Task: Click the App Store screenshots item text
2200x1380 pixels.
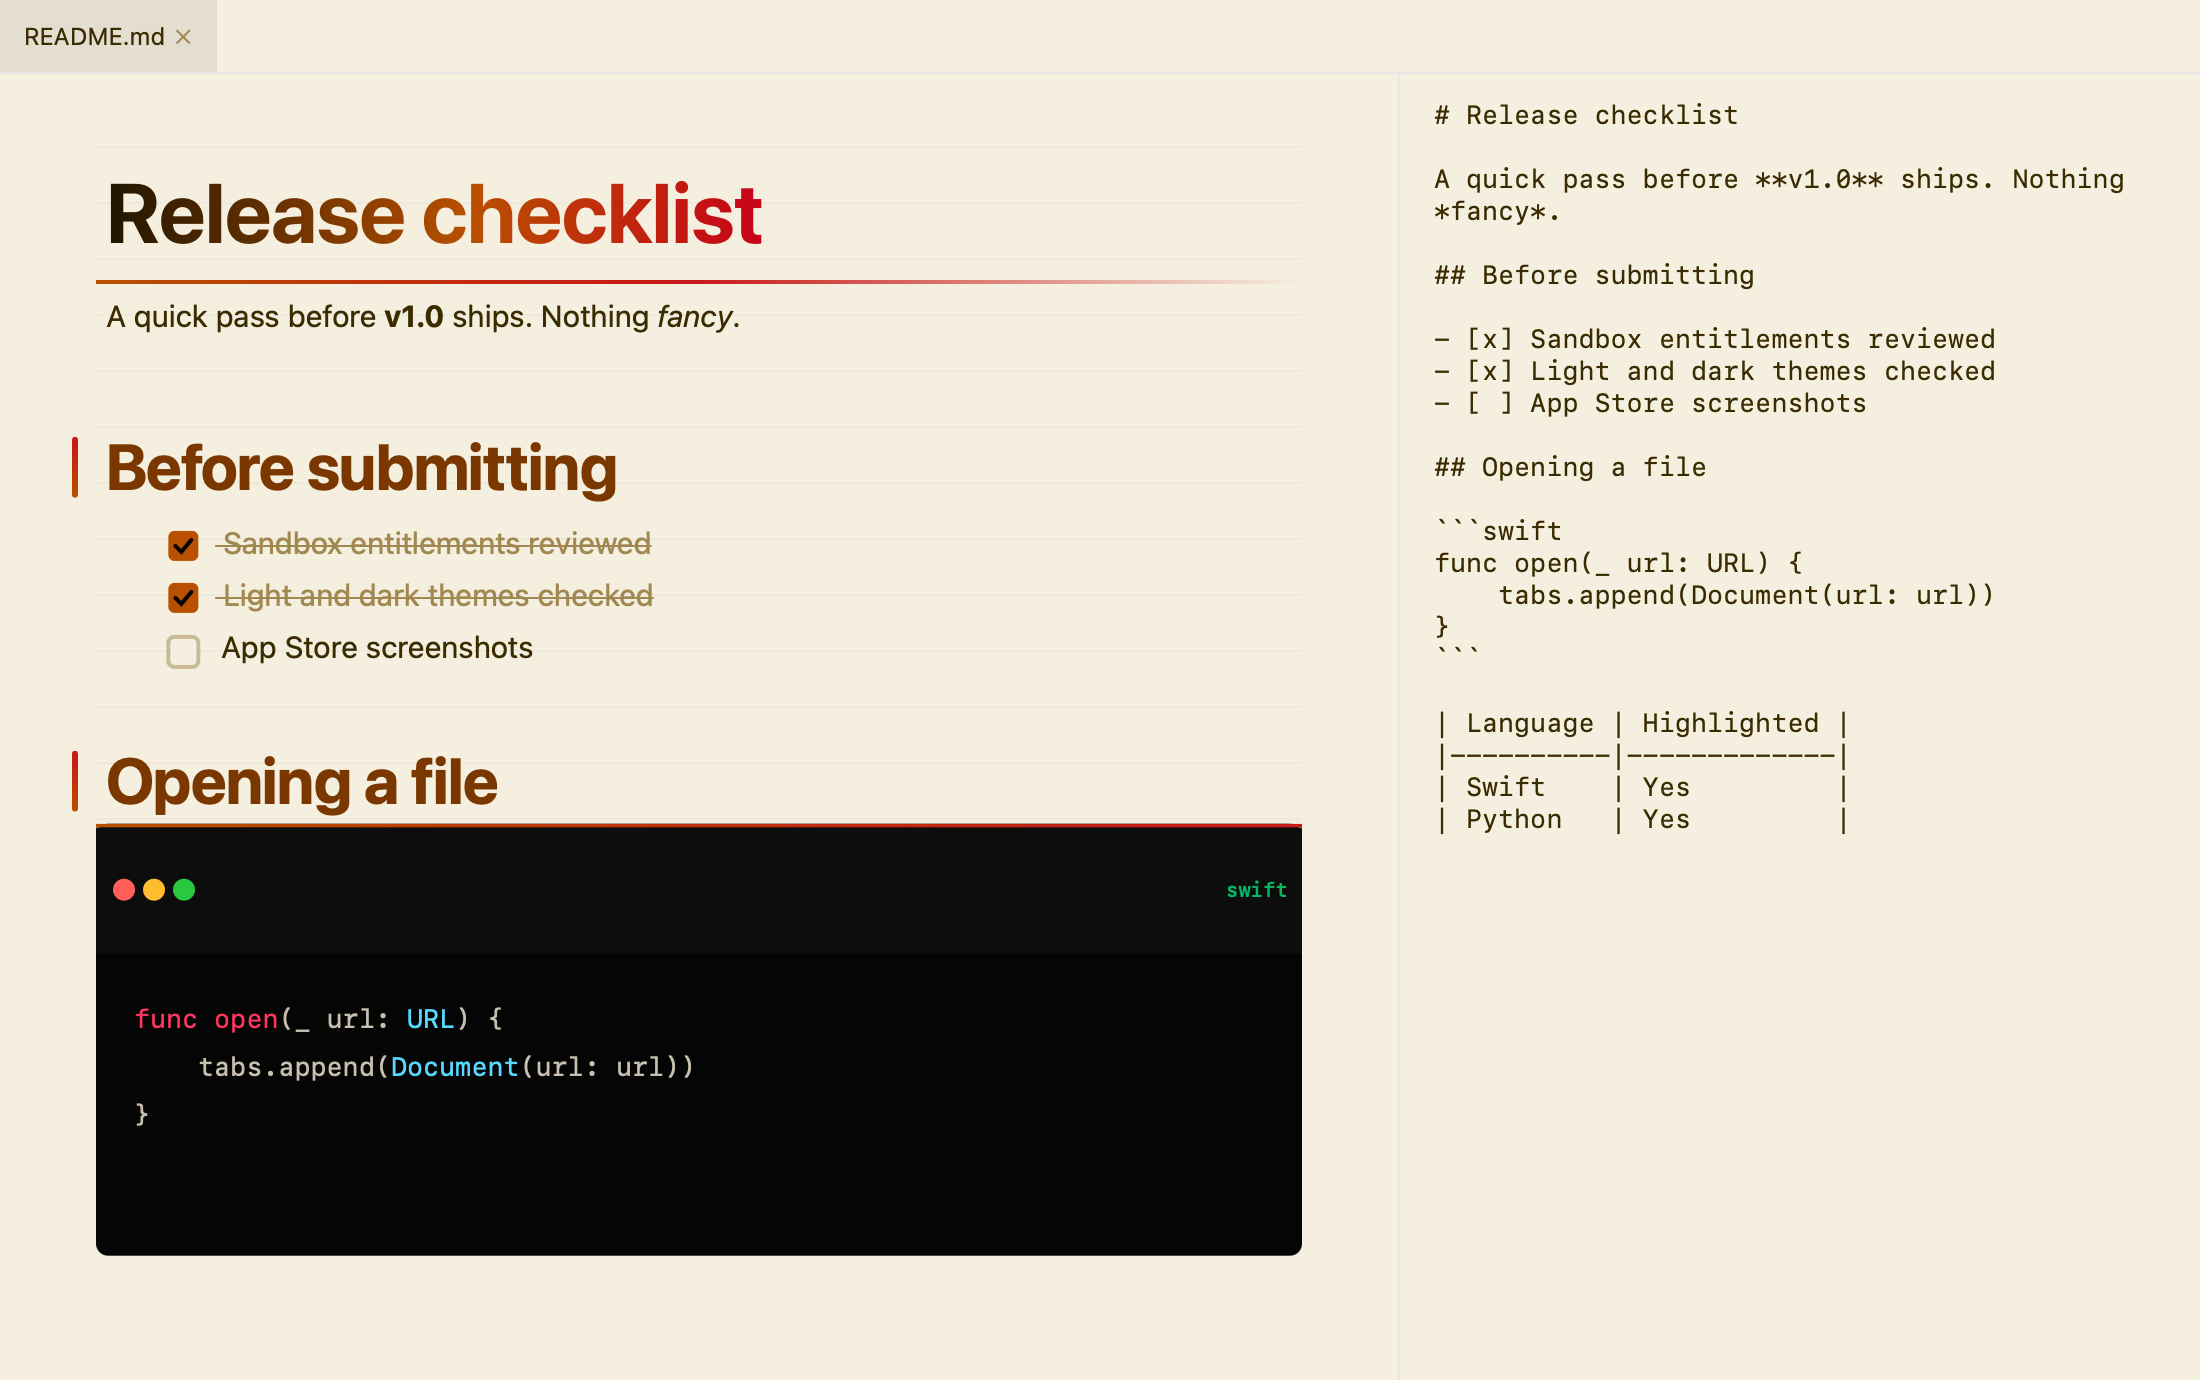Action: point(377,648)
